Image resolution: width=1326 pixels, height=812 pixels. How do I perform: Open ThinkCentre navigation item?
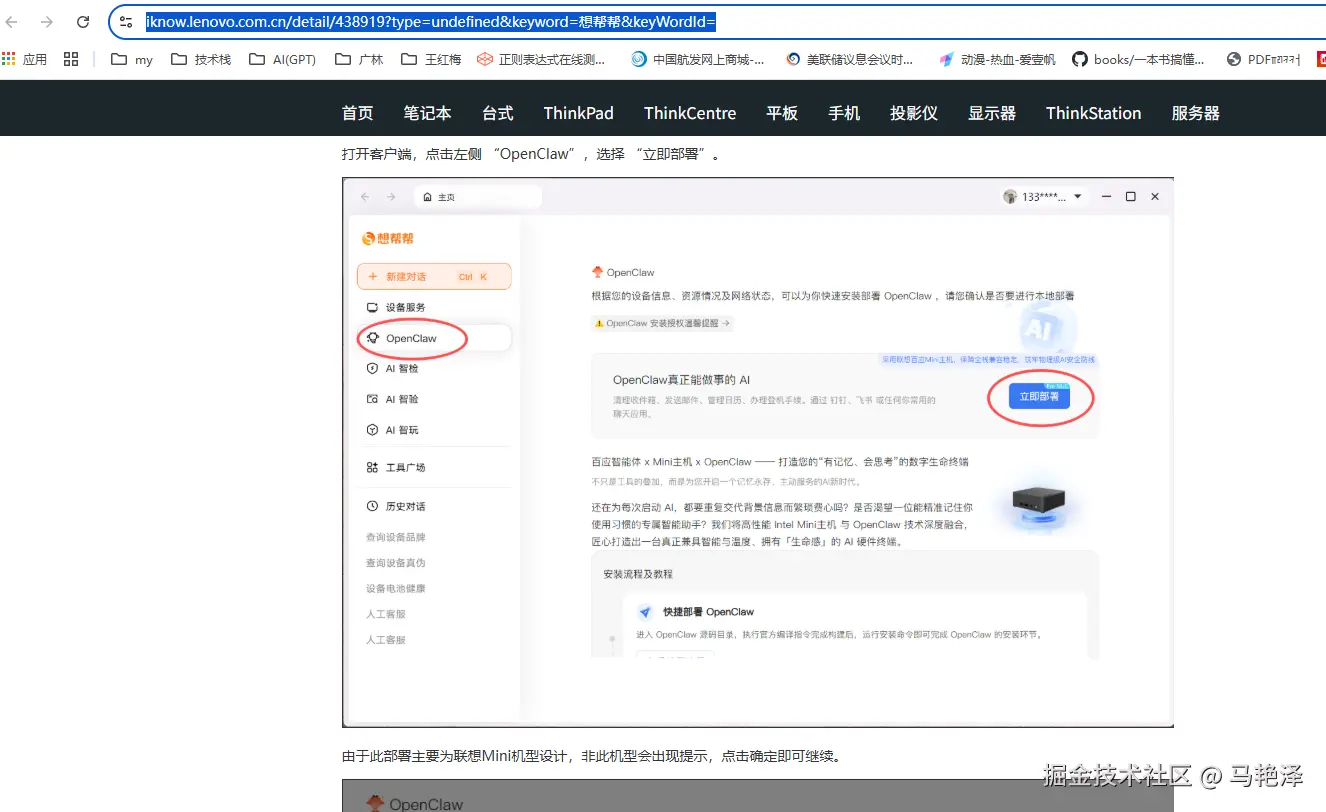point(690,113)
